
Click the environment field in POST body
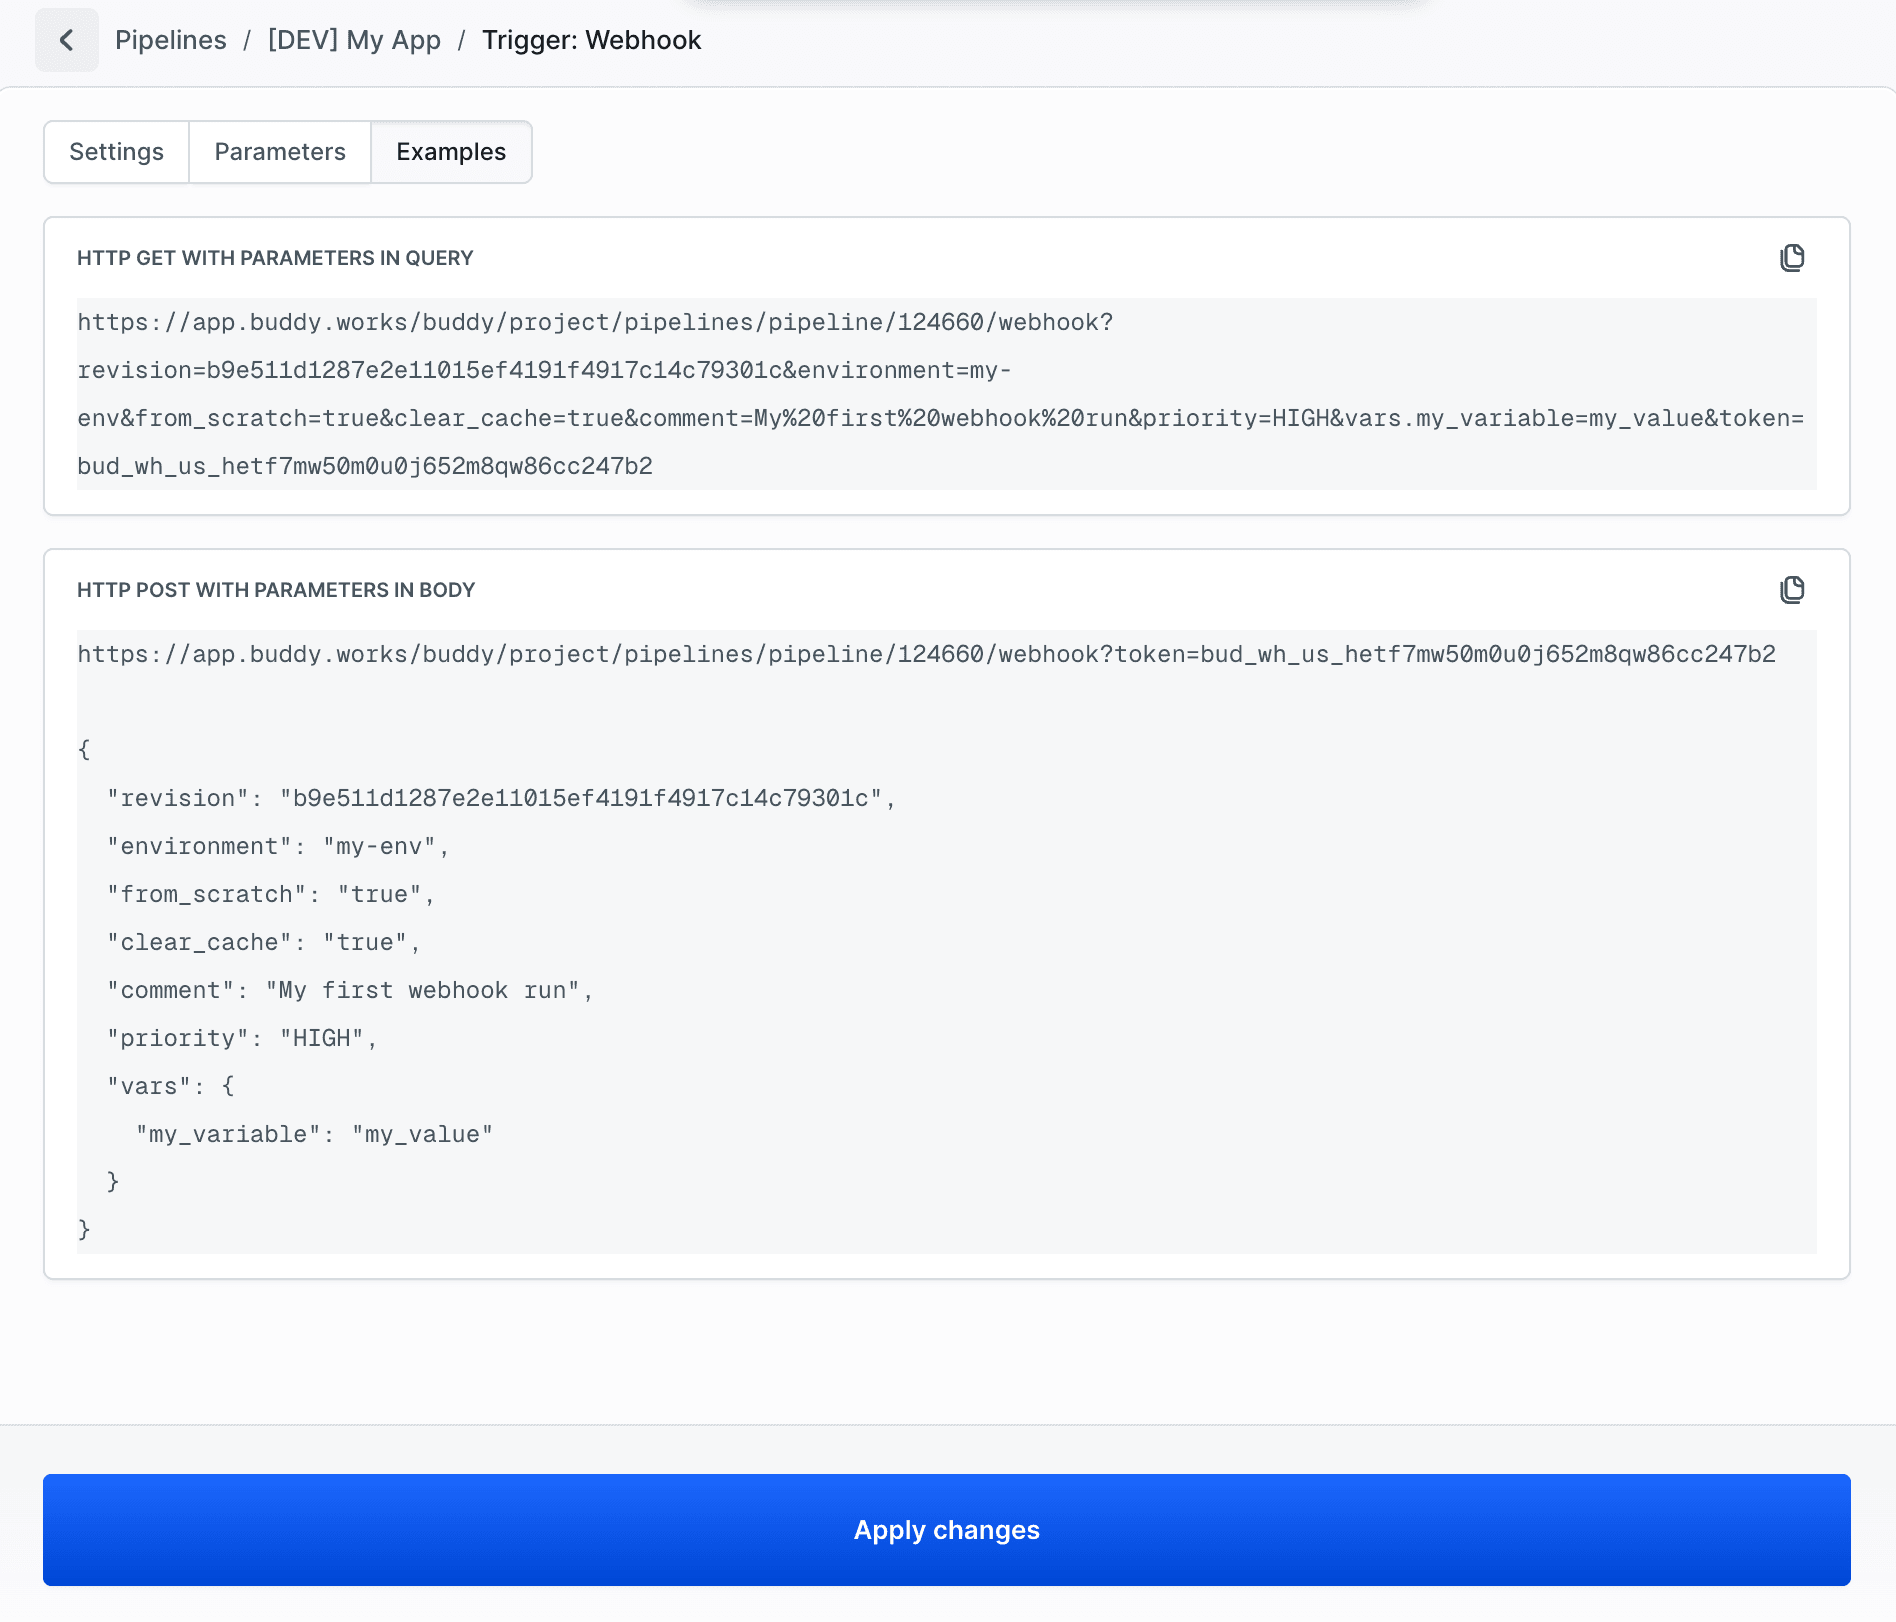(277, 845)
